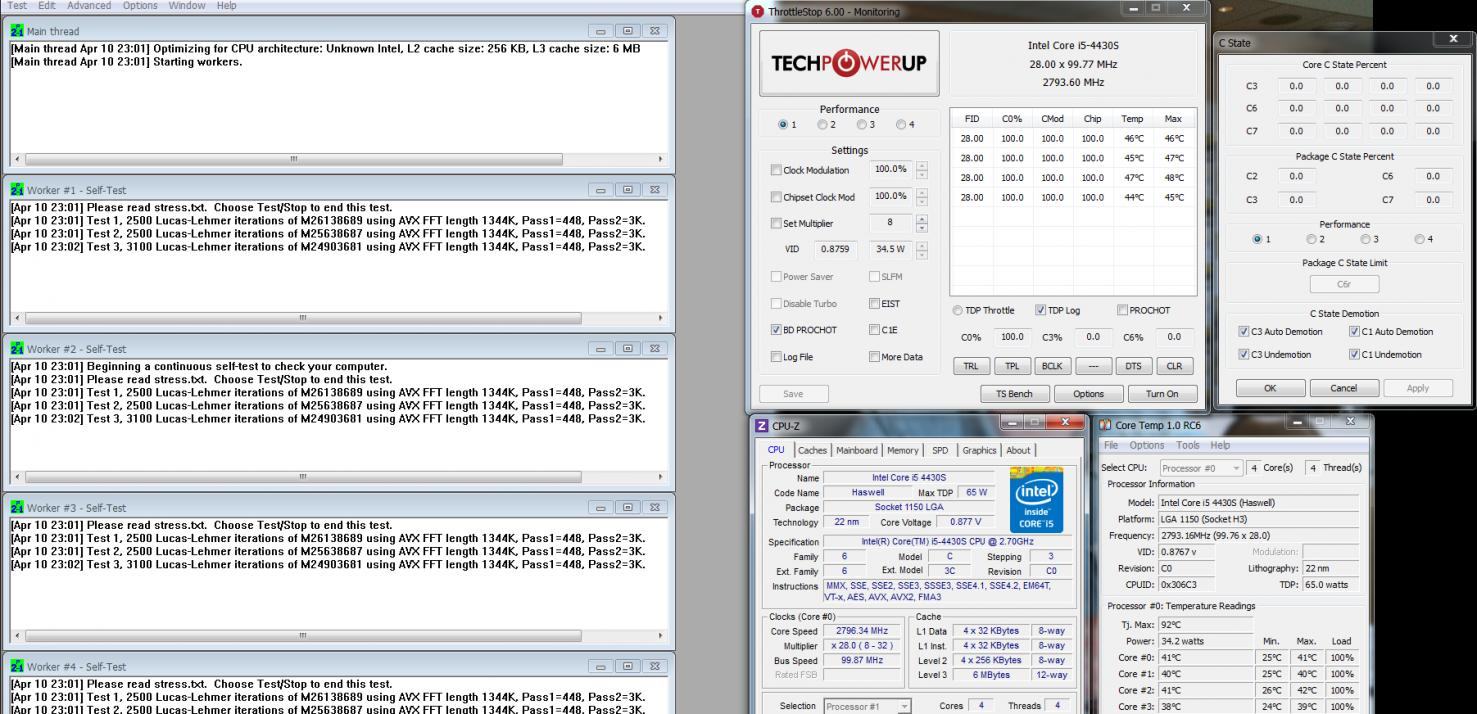Image resolution: width=1477 pixels, height=714 pixels.
Task: Click the Worker #4 Self-Test window icon
Action: (x=16, y=667)
